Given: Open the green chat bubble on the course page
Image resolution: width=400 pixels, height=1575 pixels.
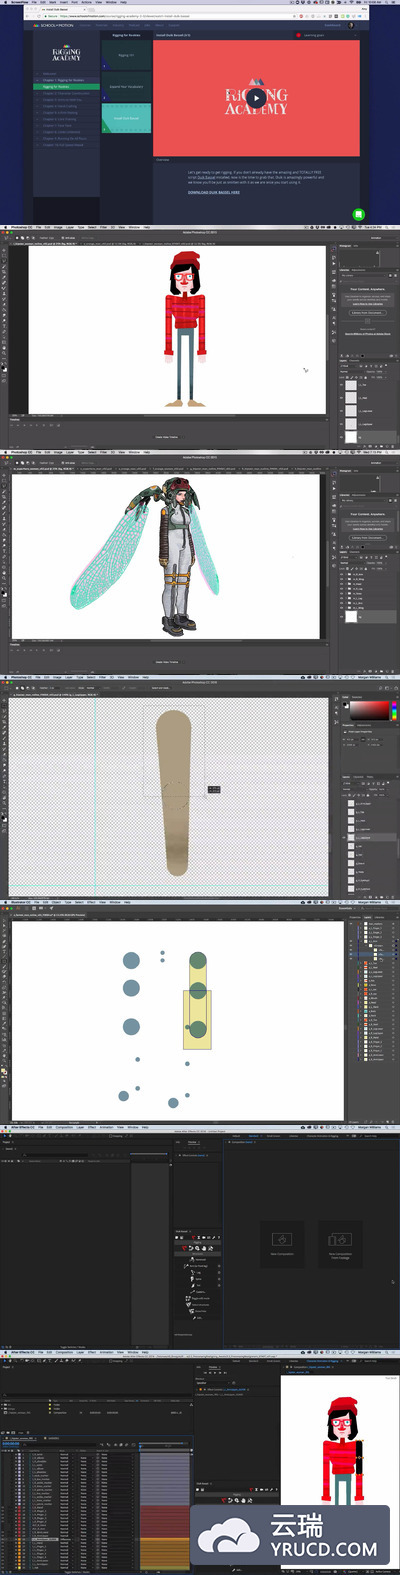Looking at the screenshot, I should (x=358, y=214).
